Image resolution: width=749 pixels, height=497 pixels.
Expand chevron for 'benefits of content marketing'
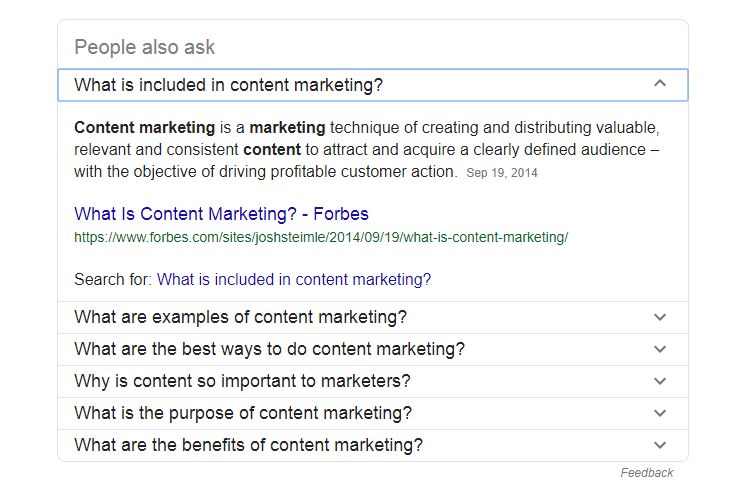(x=660, y=445)
